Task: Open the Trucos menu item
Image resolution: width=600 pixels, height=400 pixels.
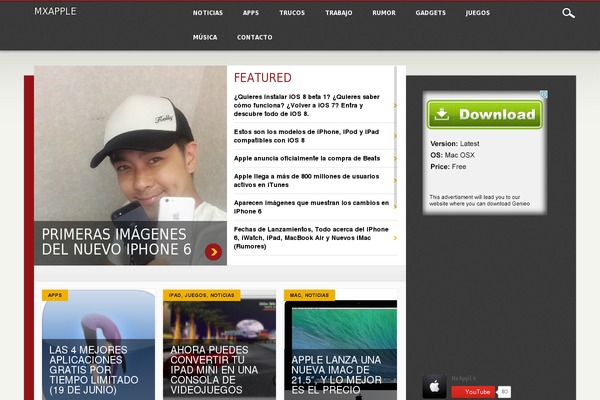Action: point(292,13)
